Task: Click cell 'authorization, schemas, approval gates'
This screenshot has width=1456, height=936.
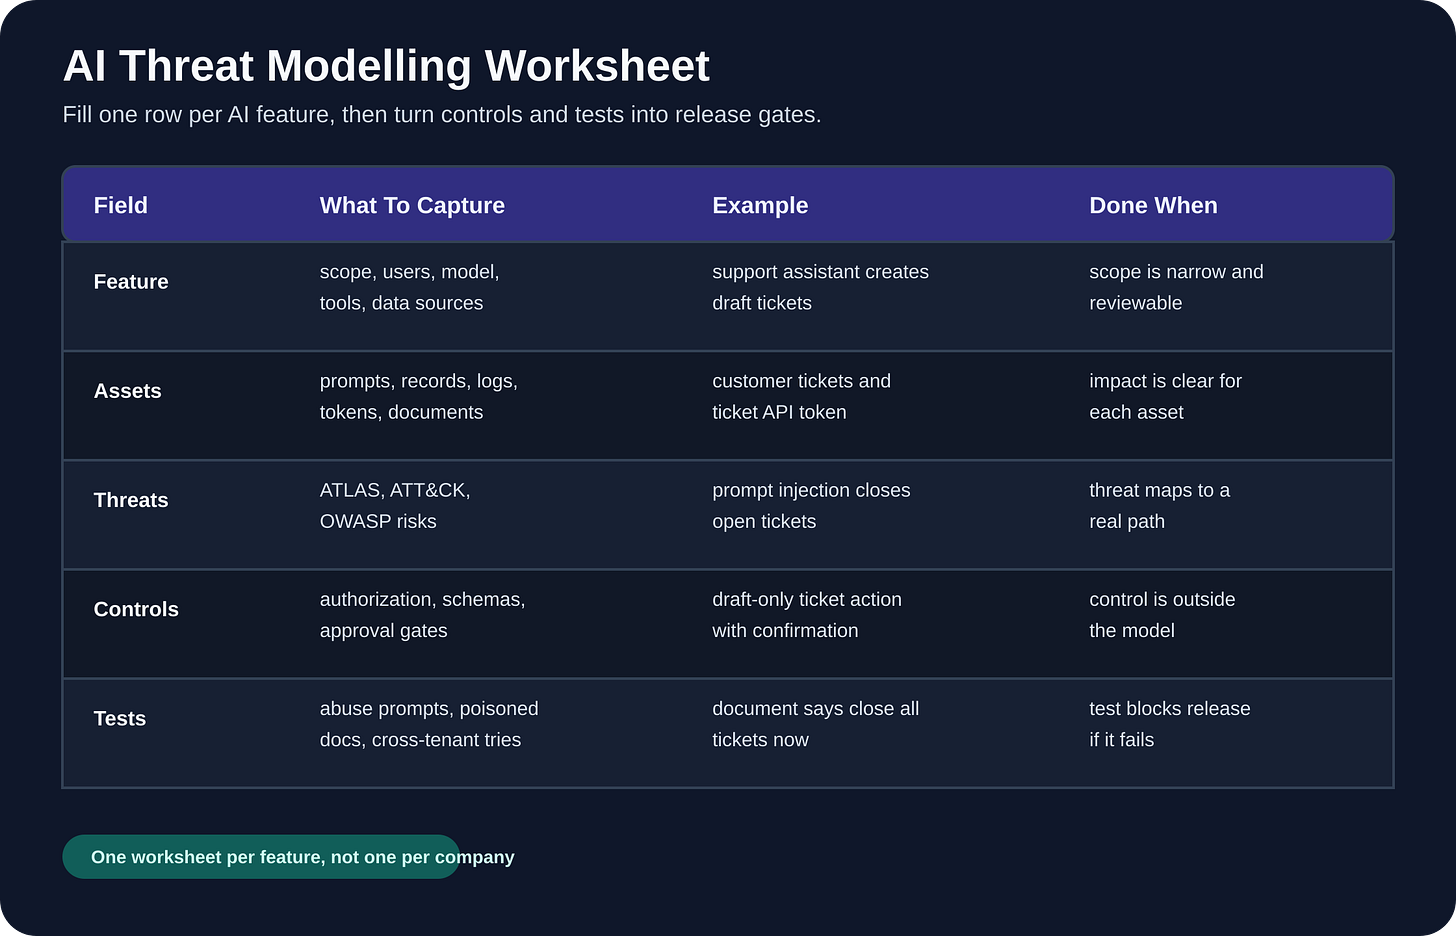Action: [422, 614]
